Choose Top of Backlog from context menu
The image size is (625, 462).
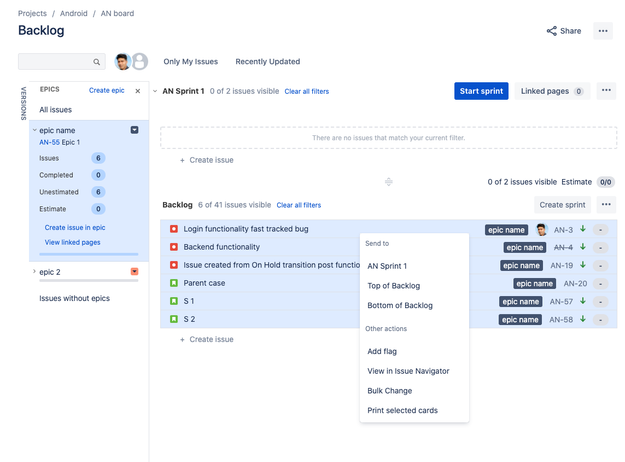click(x=394, y=286)
